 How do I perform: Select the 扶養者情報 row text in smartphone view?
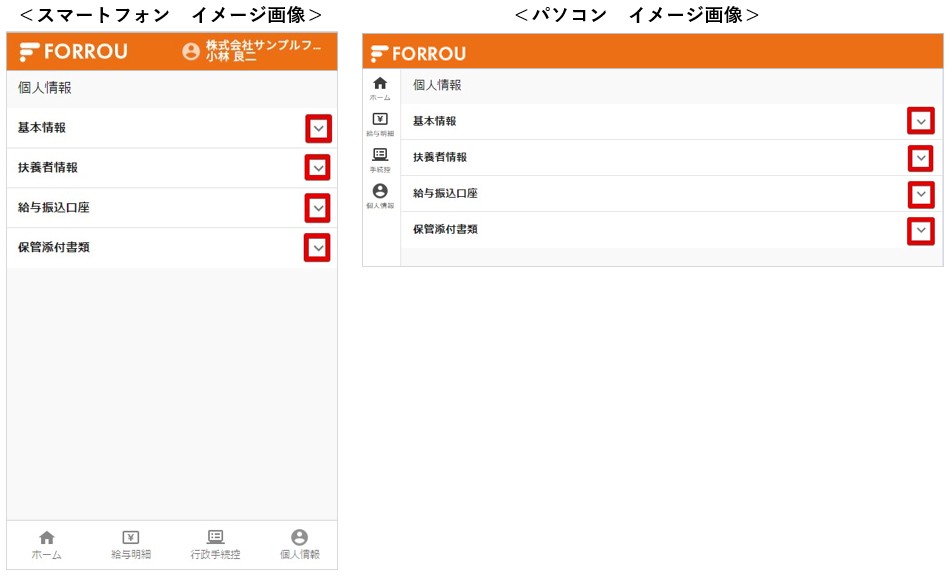tap(48, 168)
